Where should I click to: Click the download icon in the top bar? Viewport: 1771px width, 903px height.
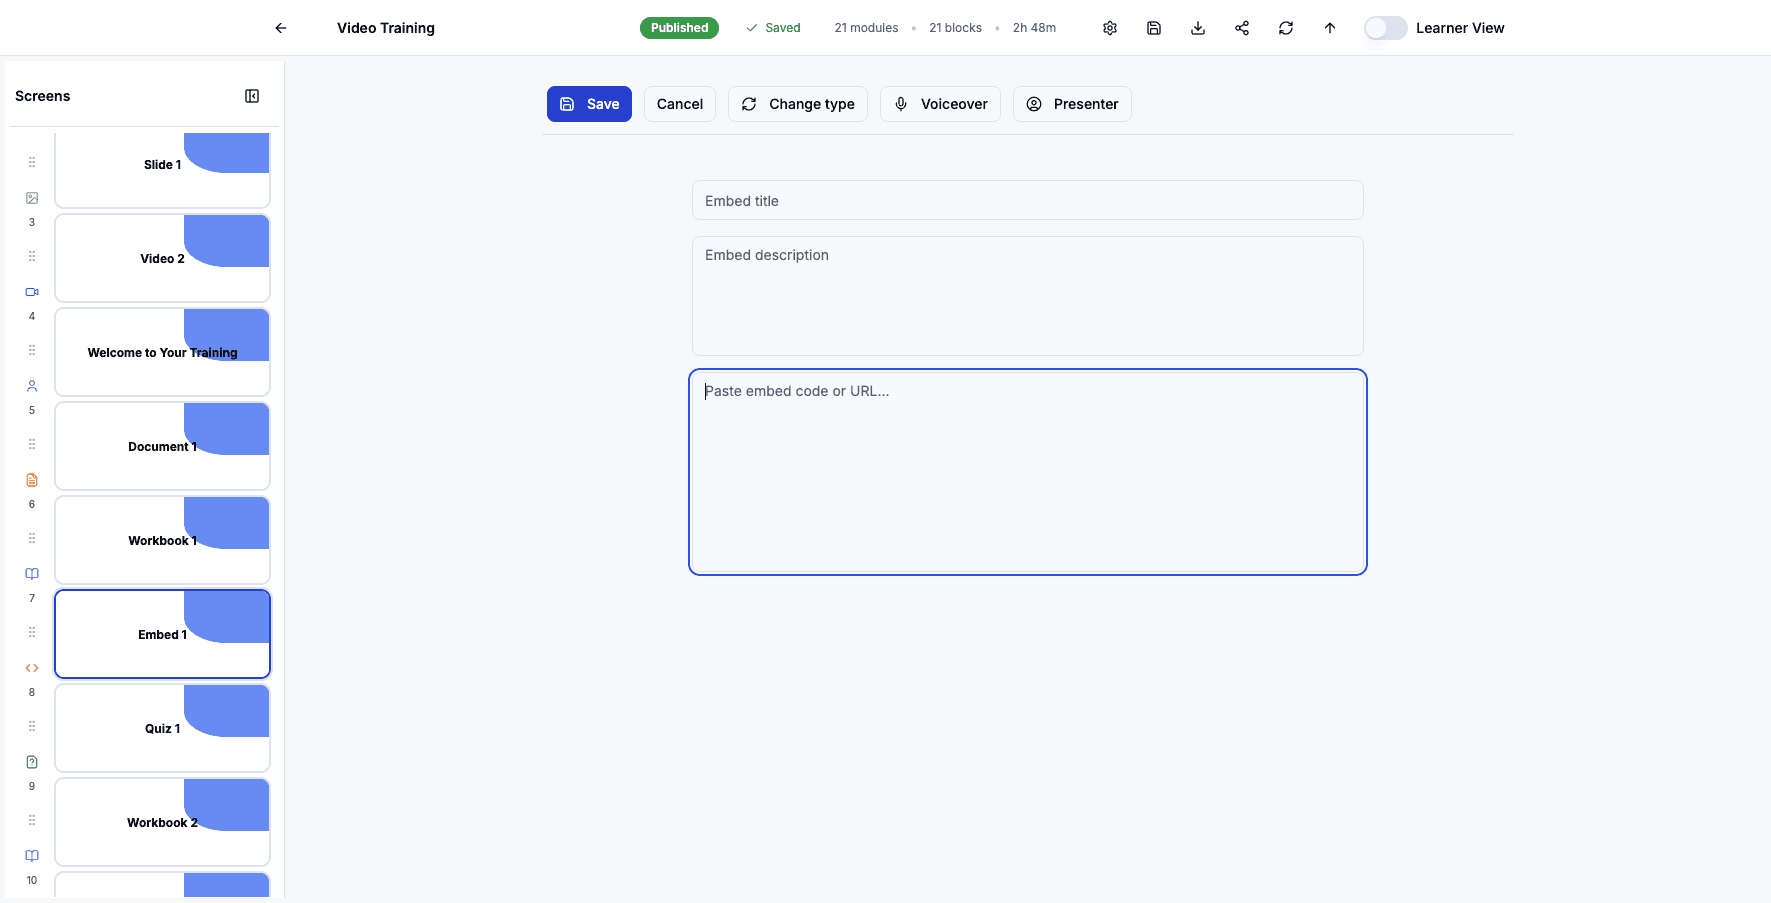[1197, 28]
